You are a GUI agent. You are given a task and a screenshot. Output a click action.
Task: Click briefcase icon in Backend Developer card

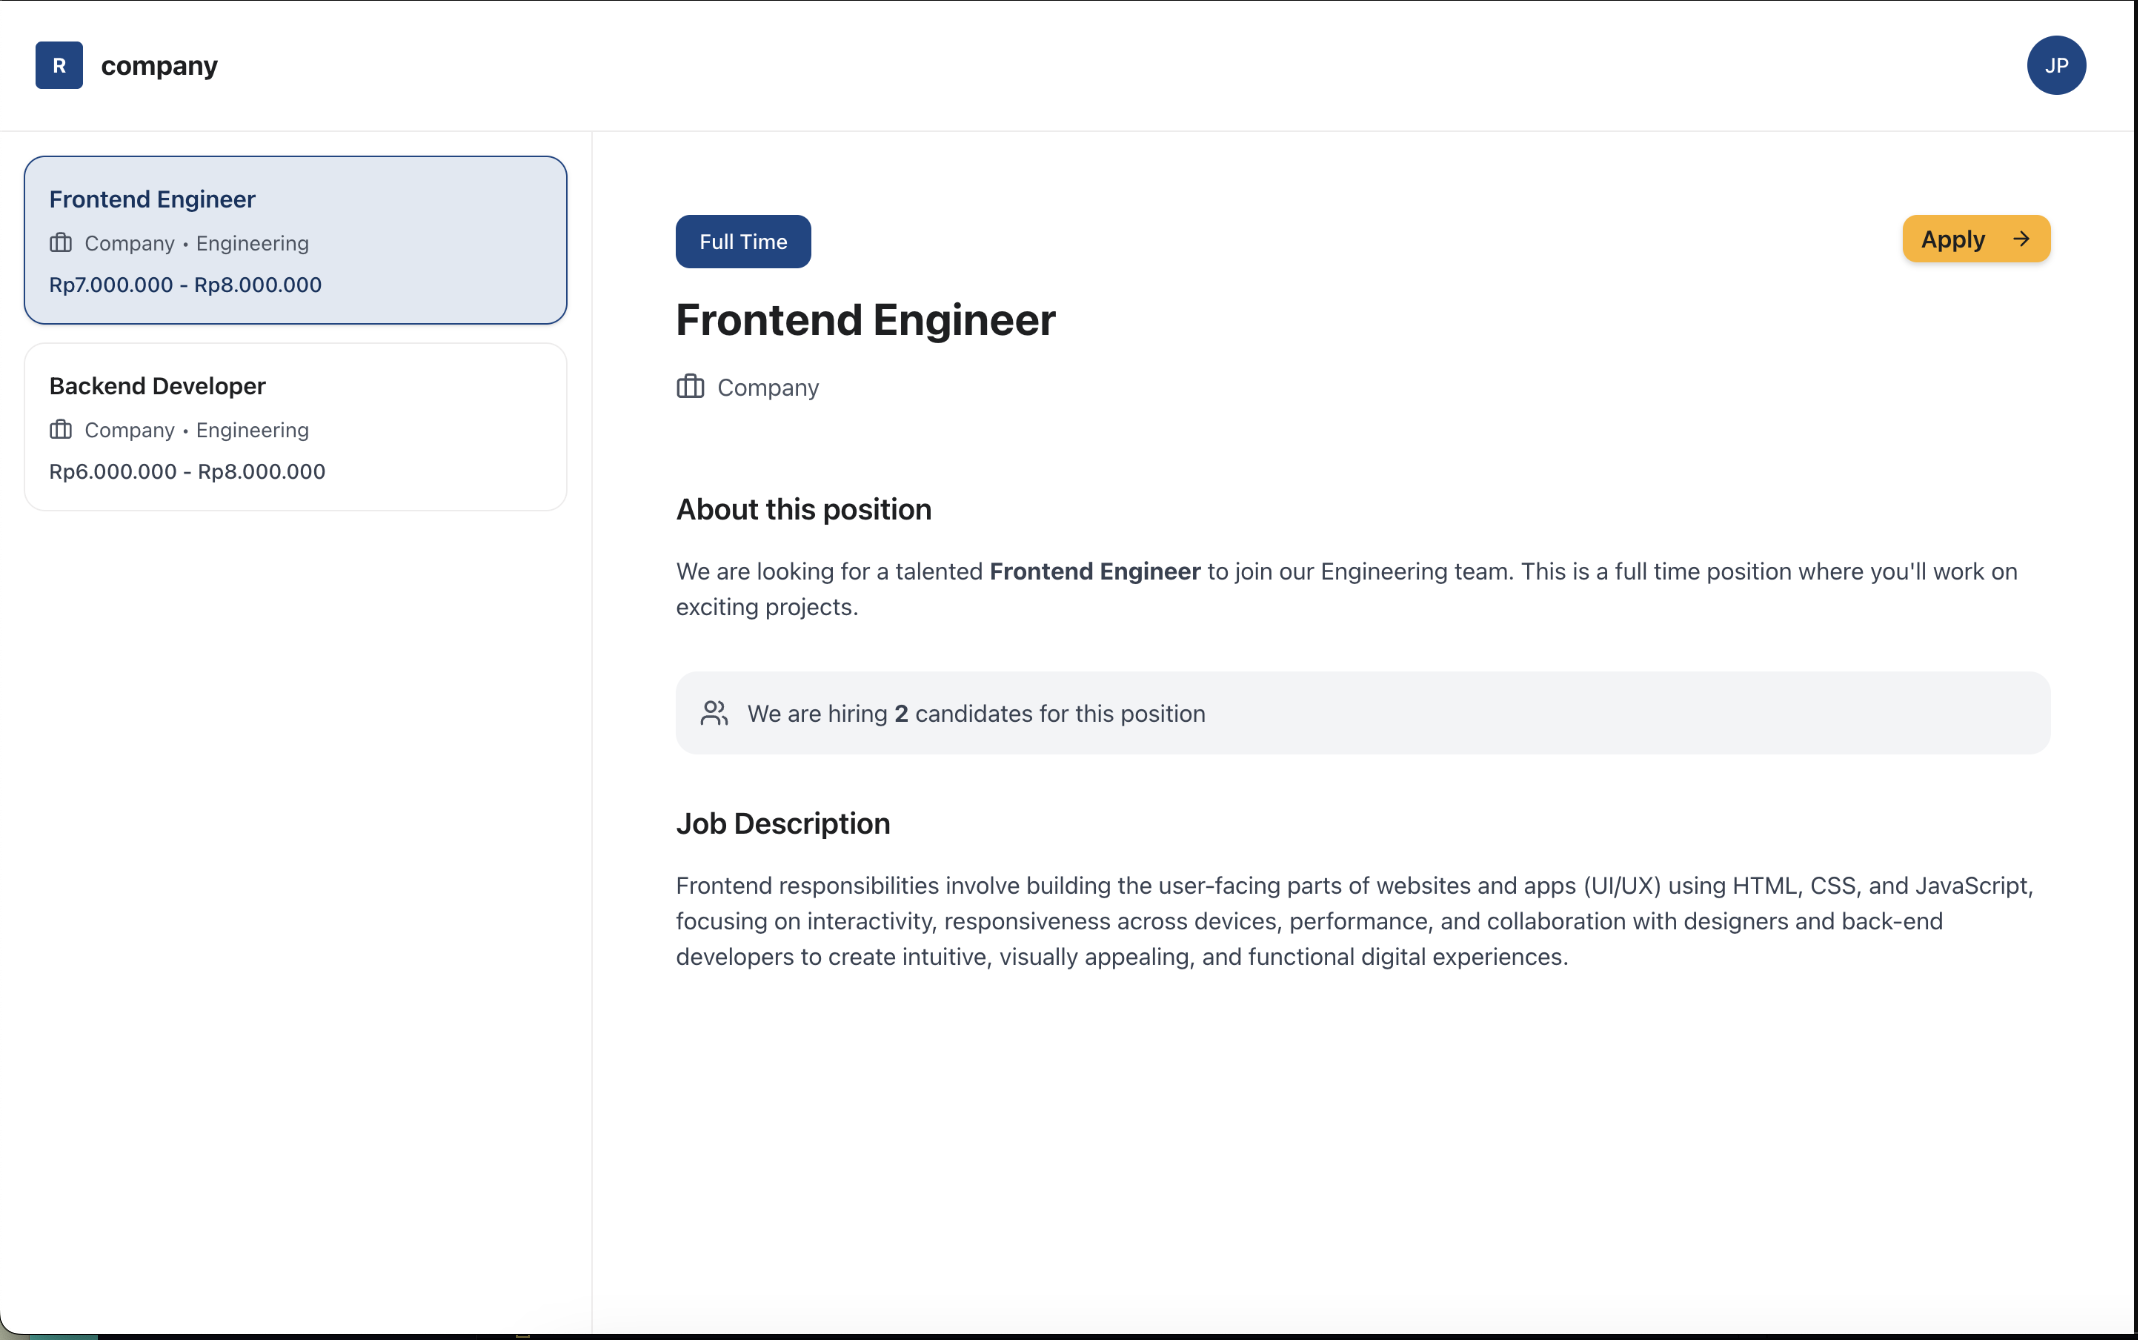click(x=61, y=430)
